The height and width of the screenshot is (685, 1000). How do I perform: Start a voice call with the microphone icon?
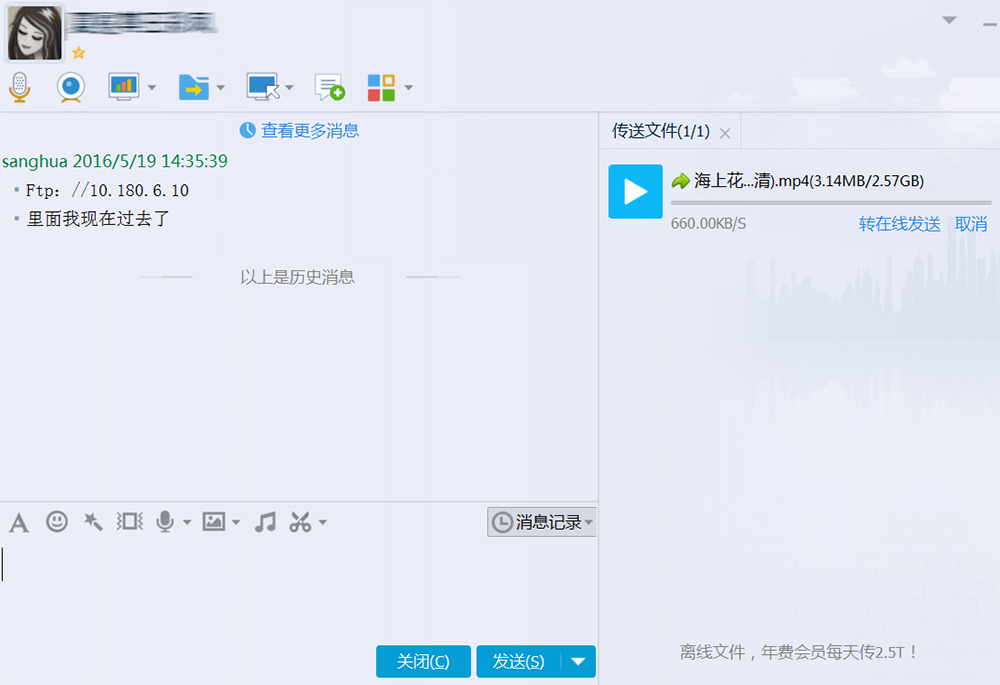(x=18, y=87)
